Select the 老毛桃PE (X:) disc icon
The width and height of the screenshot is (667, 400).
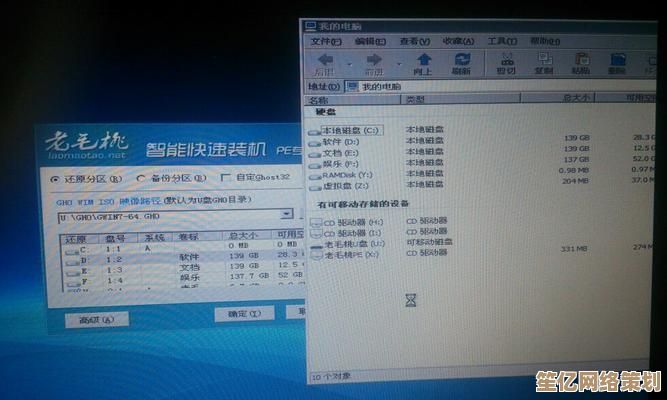click(317, 255)
